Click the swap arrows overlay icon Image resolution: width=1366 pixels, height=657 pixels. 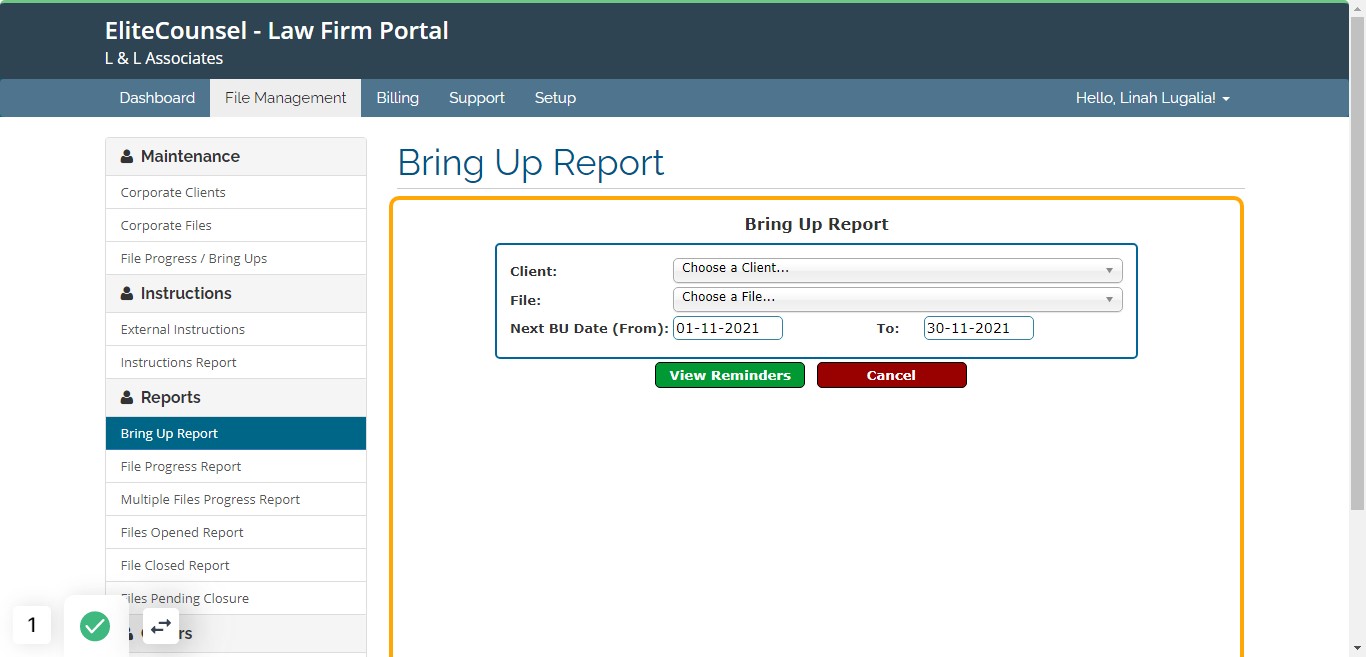pos(161,626)
